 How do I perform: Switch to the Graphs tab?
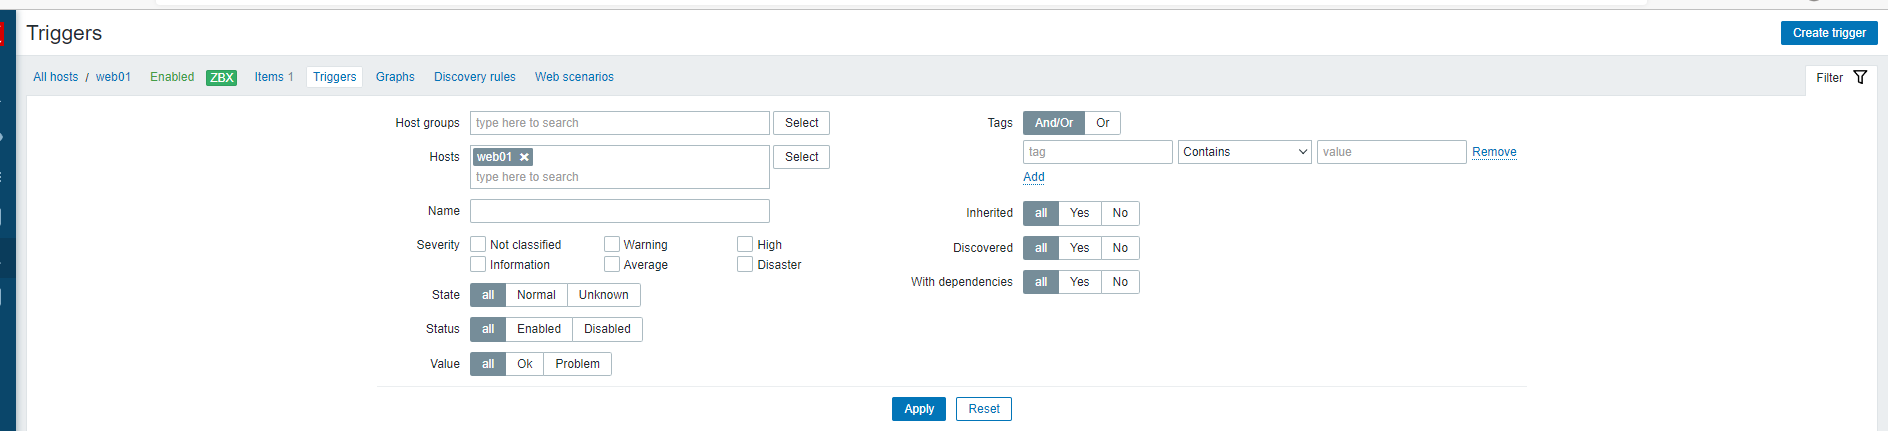[395, 77]
